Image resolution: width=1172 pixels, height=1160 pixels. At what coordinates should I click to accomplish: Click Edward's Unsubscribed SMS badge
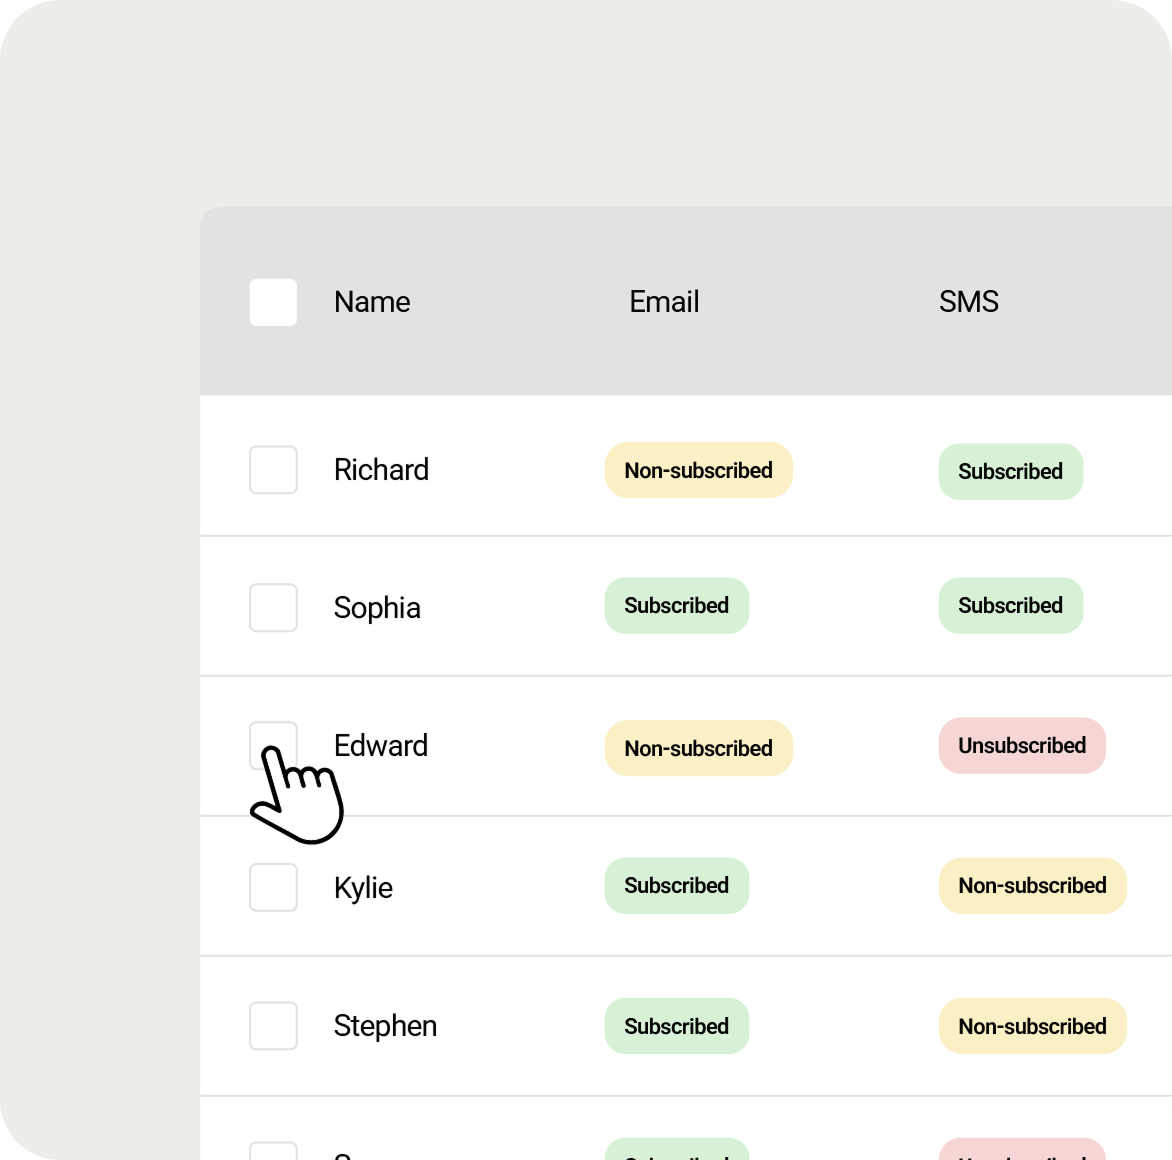coord(1021,745)
